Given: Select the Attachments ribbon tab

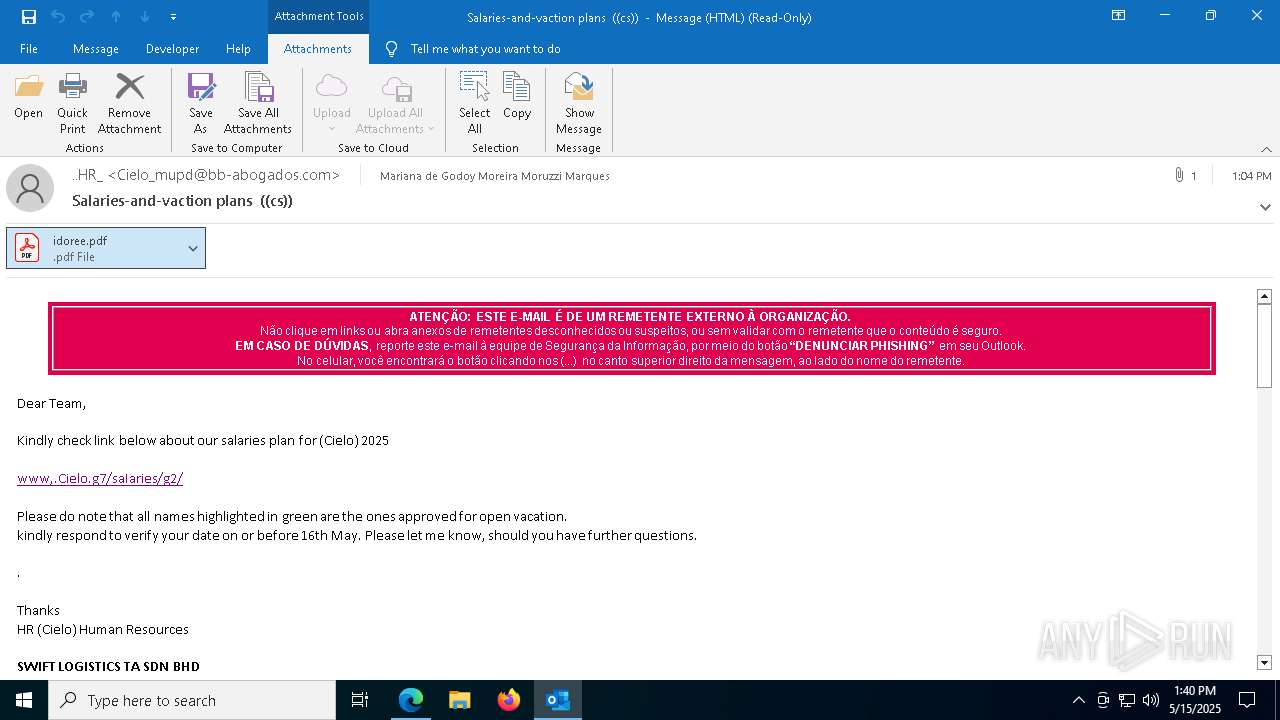Looking at the screenshot, I should (x=318, y=48).
